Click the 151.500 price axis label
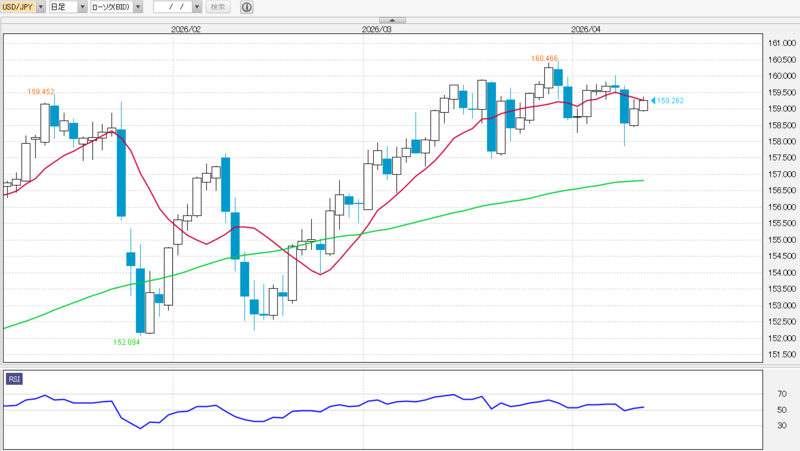Screen dimensions: 800x451 [x=782, y=355]
